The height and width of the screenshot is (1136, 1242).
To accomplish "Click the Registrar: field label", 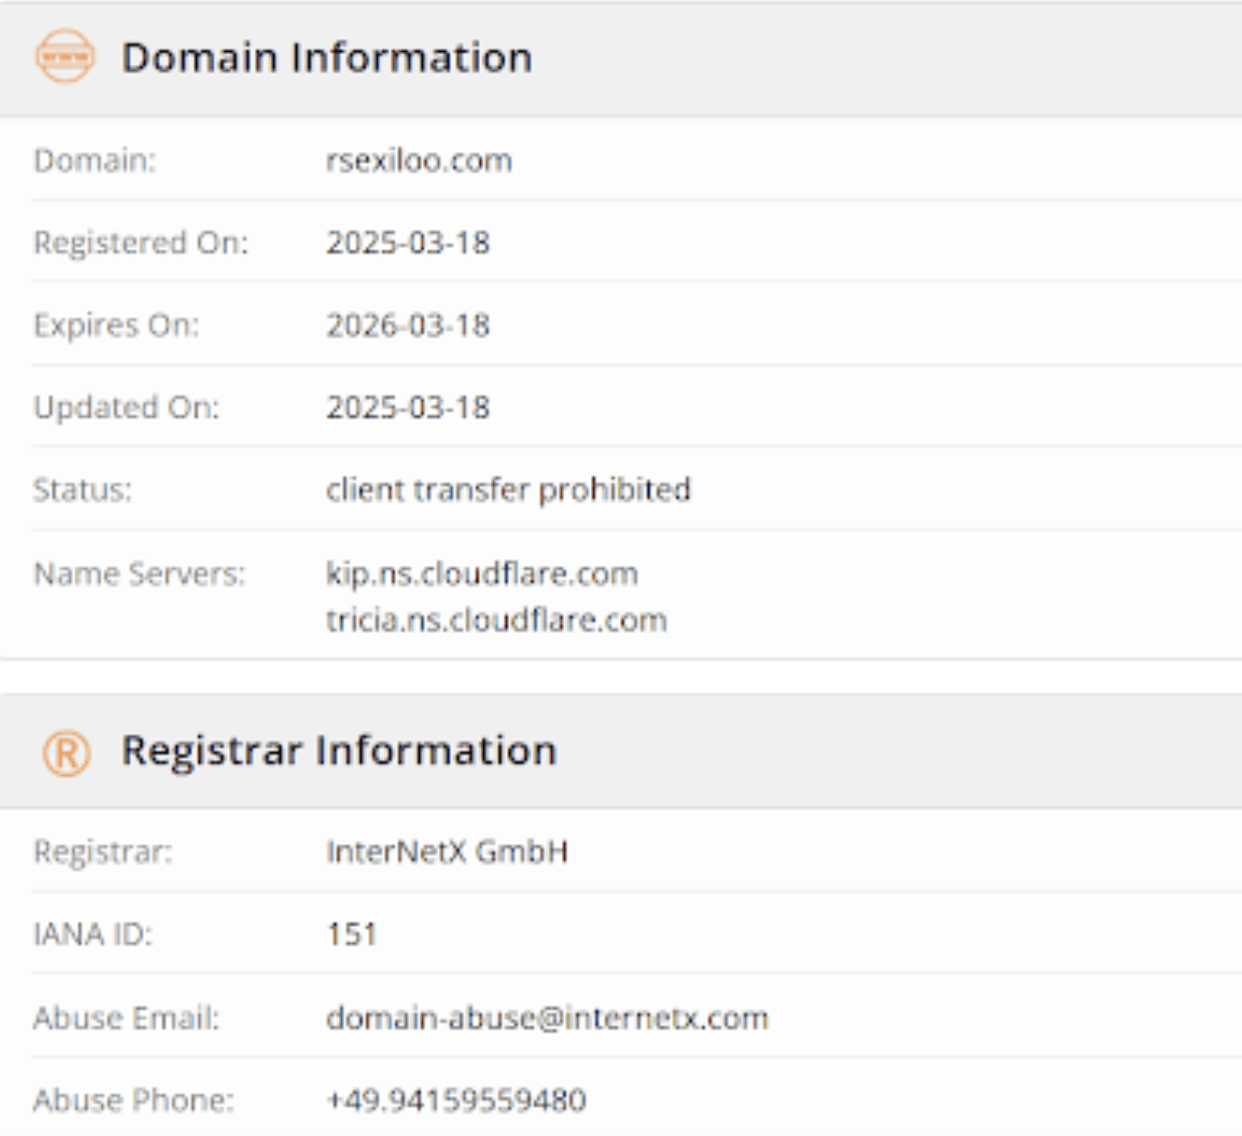I will click(x=103, y=852).
